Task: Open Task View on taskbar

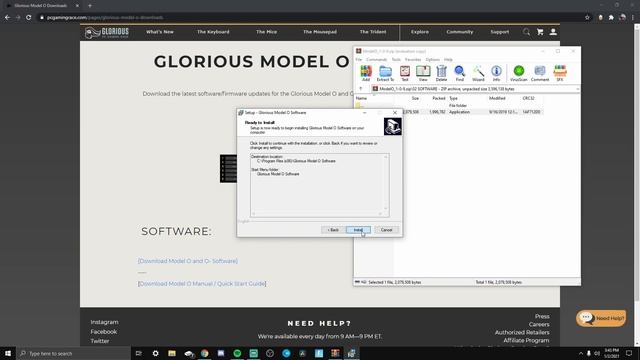Action: coord(138,353)
